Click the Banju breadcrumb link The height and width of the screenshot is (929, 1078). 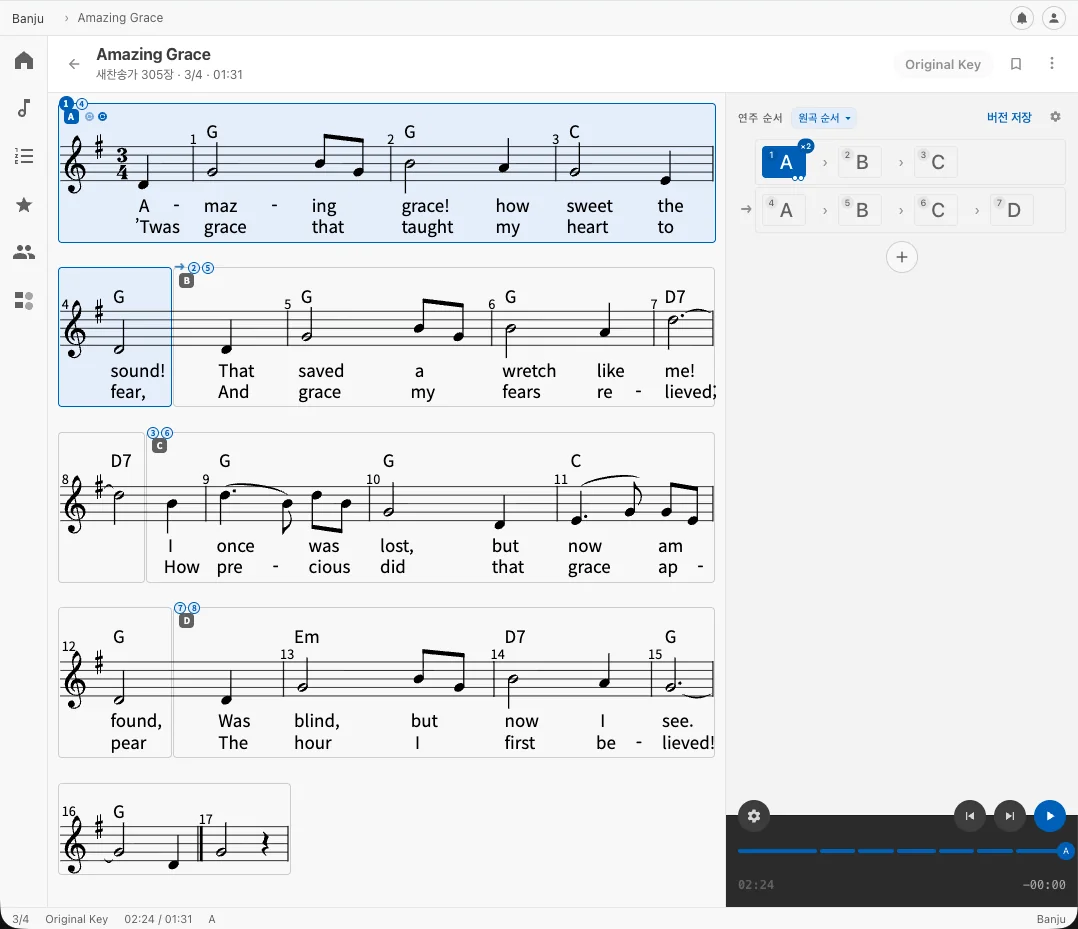coord(28,18)
